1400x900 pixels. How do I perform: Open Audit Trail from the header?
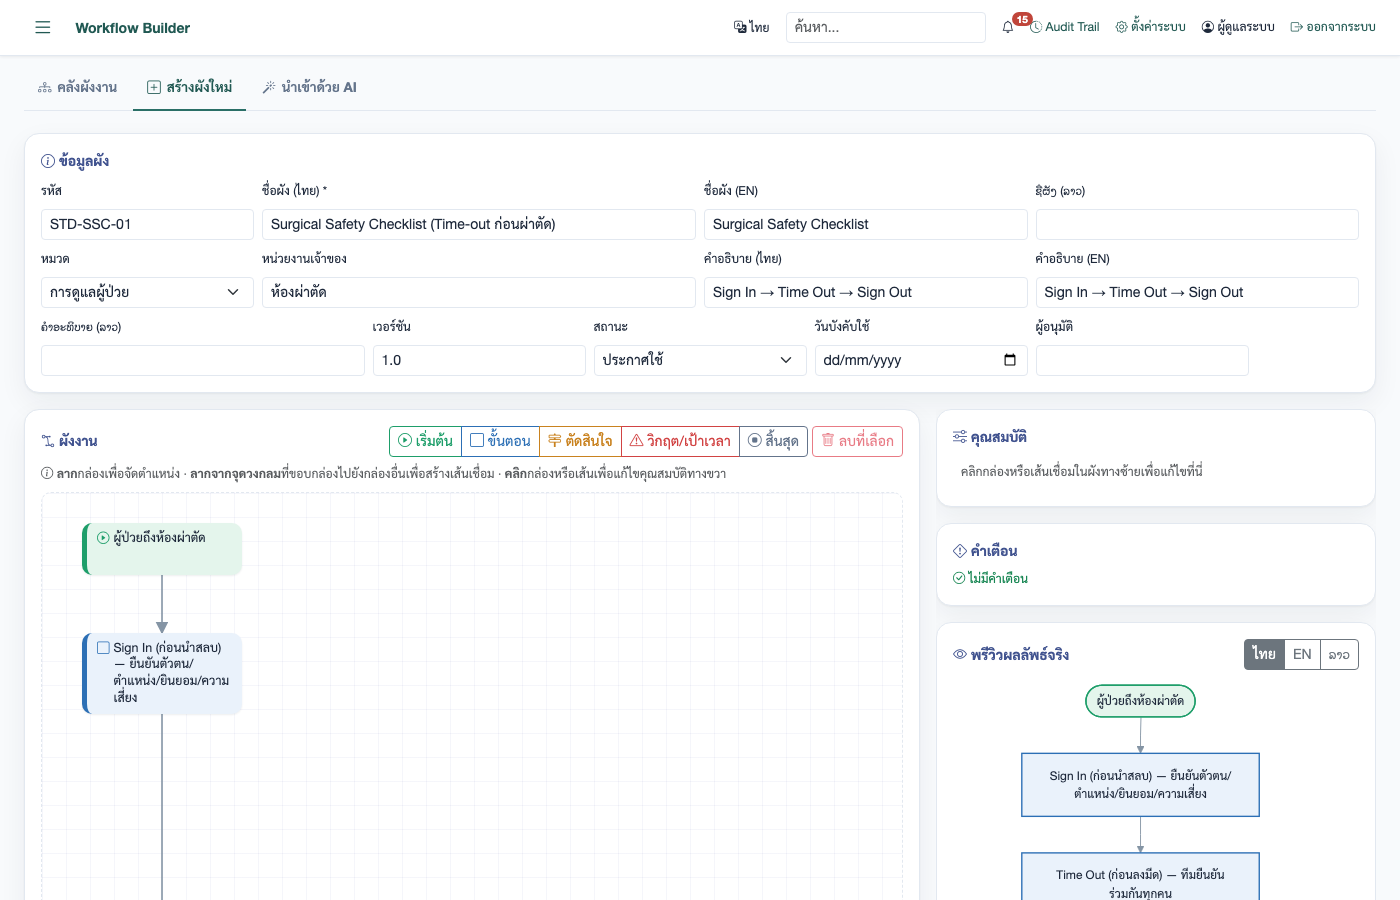1065,27
